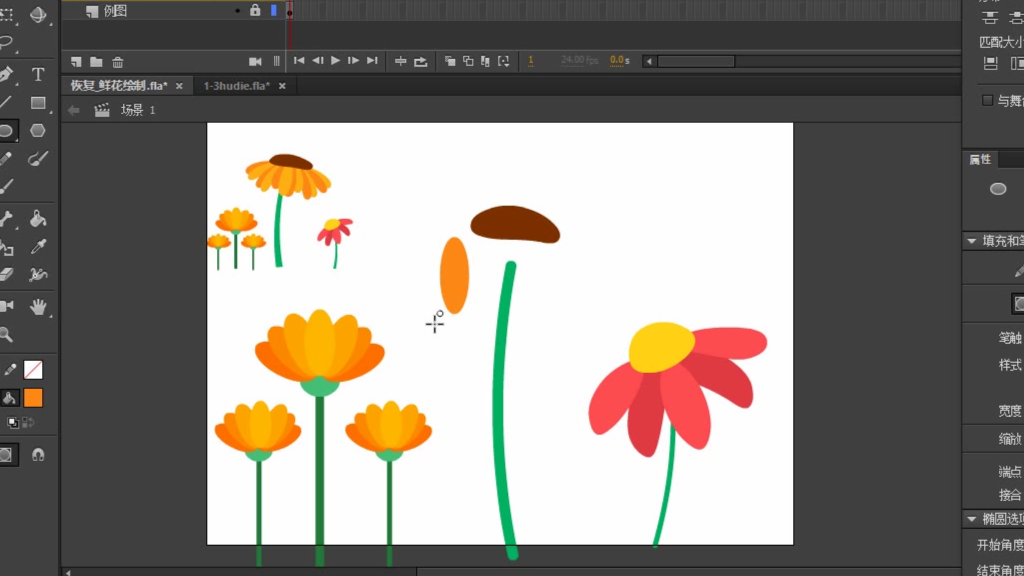Toggle the loop playback button

pyautogui.click(x=421, y=61)
